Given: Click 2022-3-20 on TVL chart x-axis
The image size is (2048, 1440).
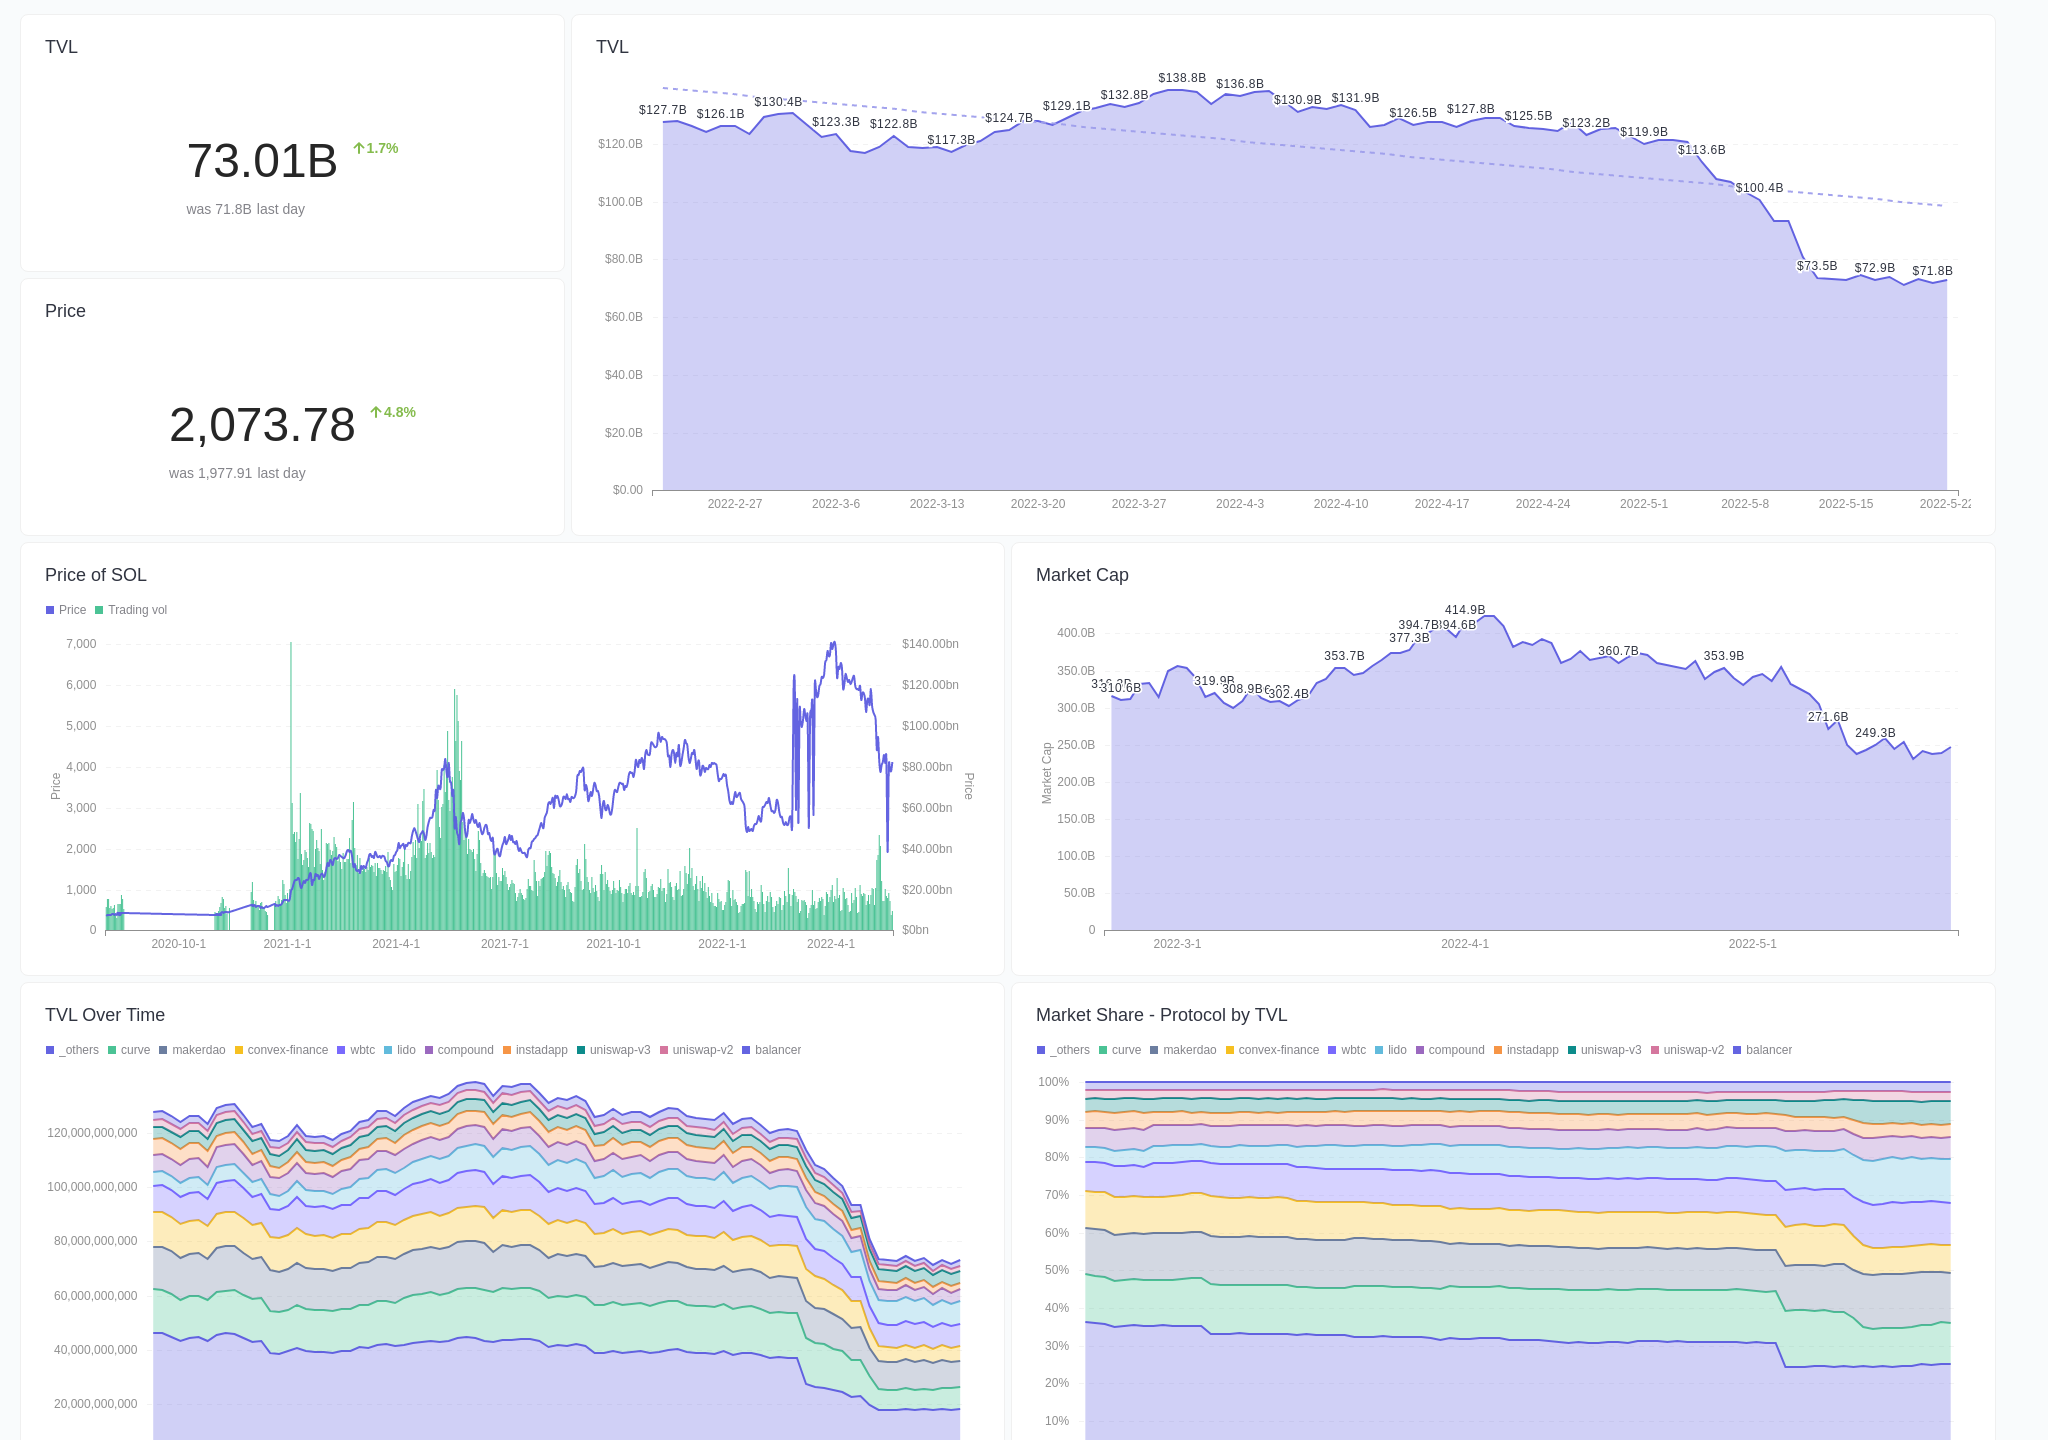Looking at the screenshot, I should tap(1038, 504).
